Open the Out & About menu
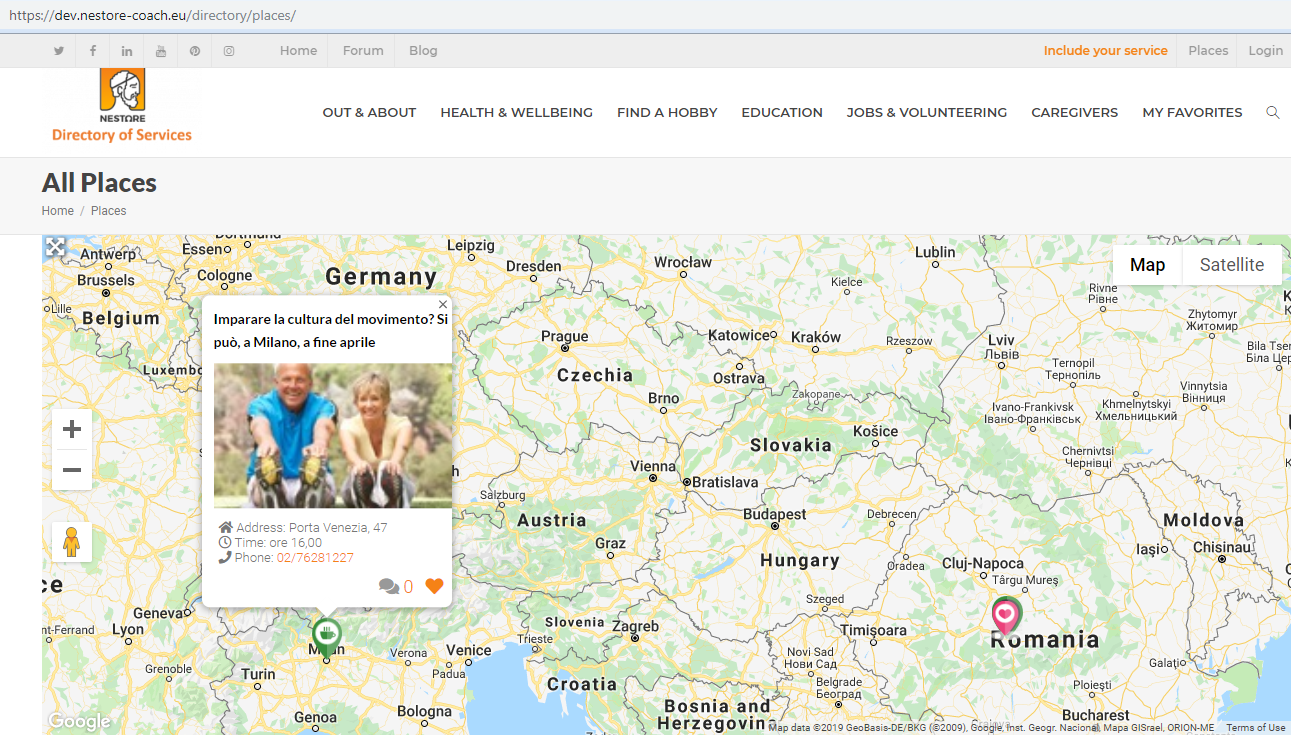 coord(369,113)
